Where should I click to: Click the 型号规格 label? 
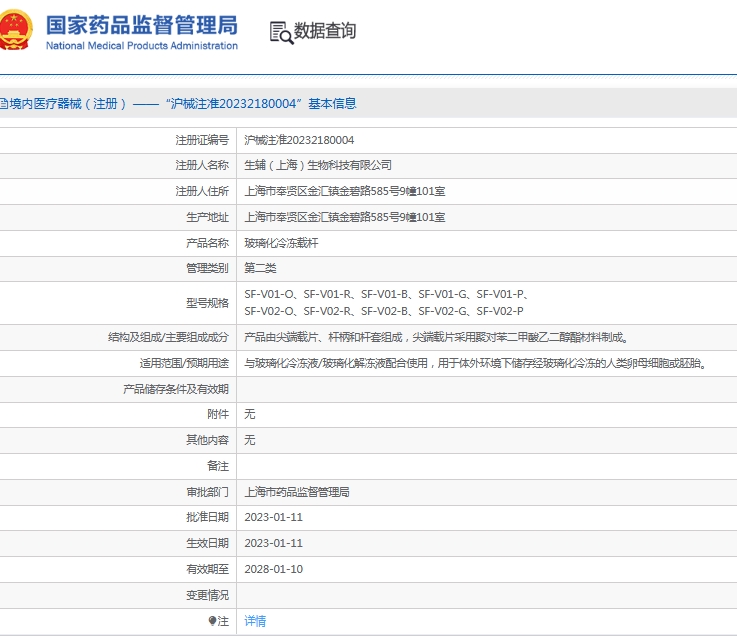pyautogui.click(x=207, y=303)
